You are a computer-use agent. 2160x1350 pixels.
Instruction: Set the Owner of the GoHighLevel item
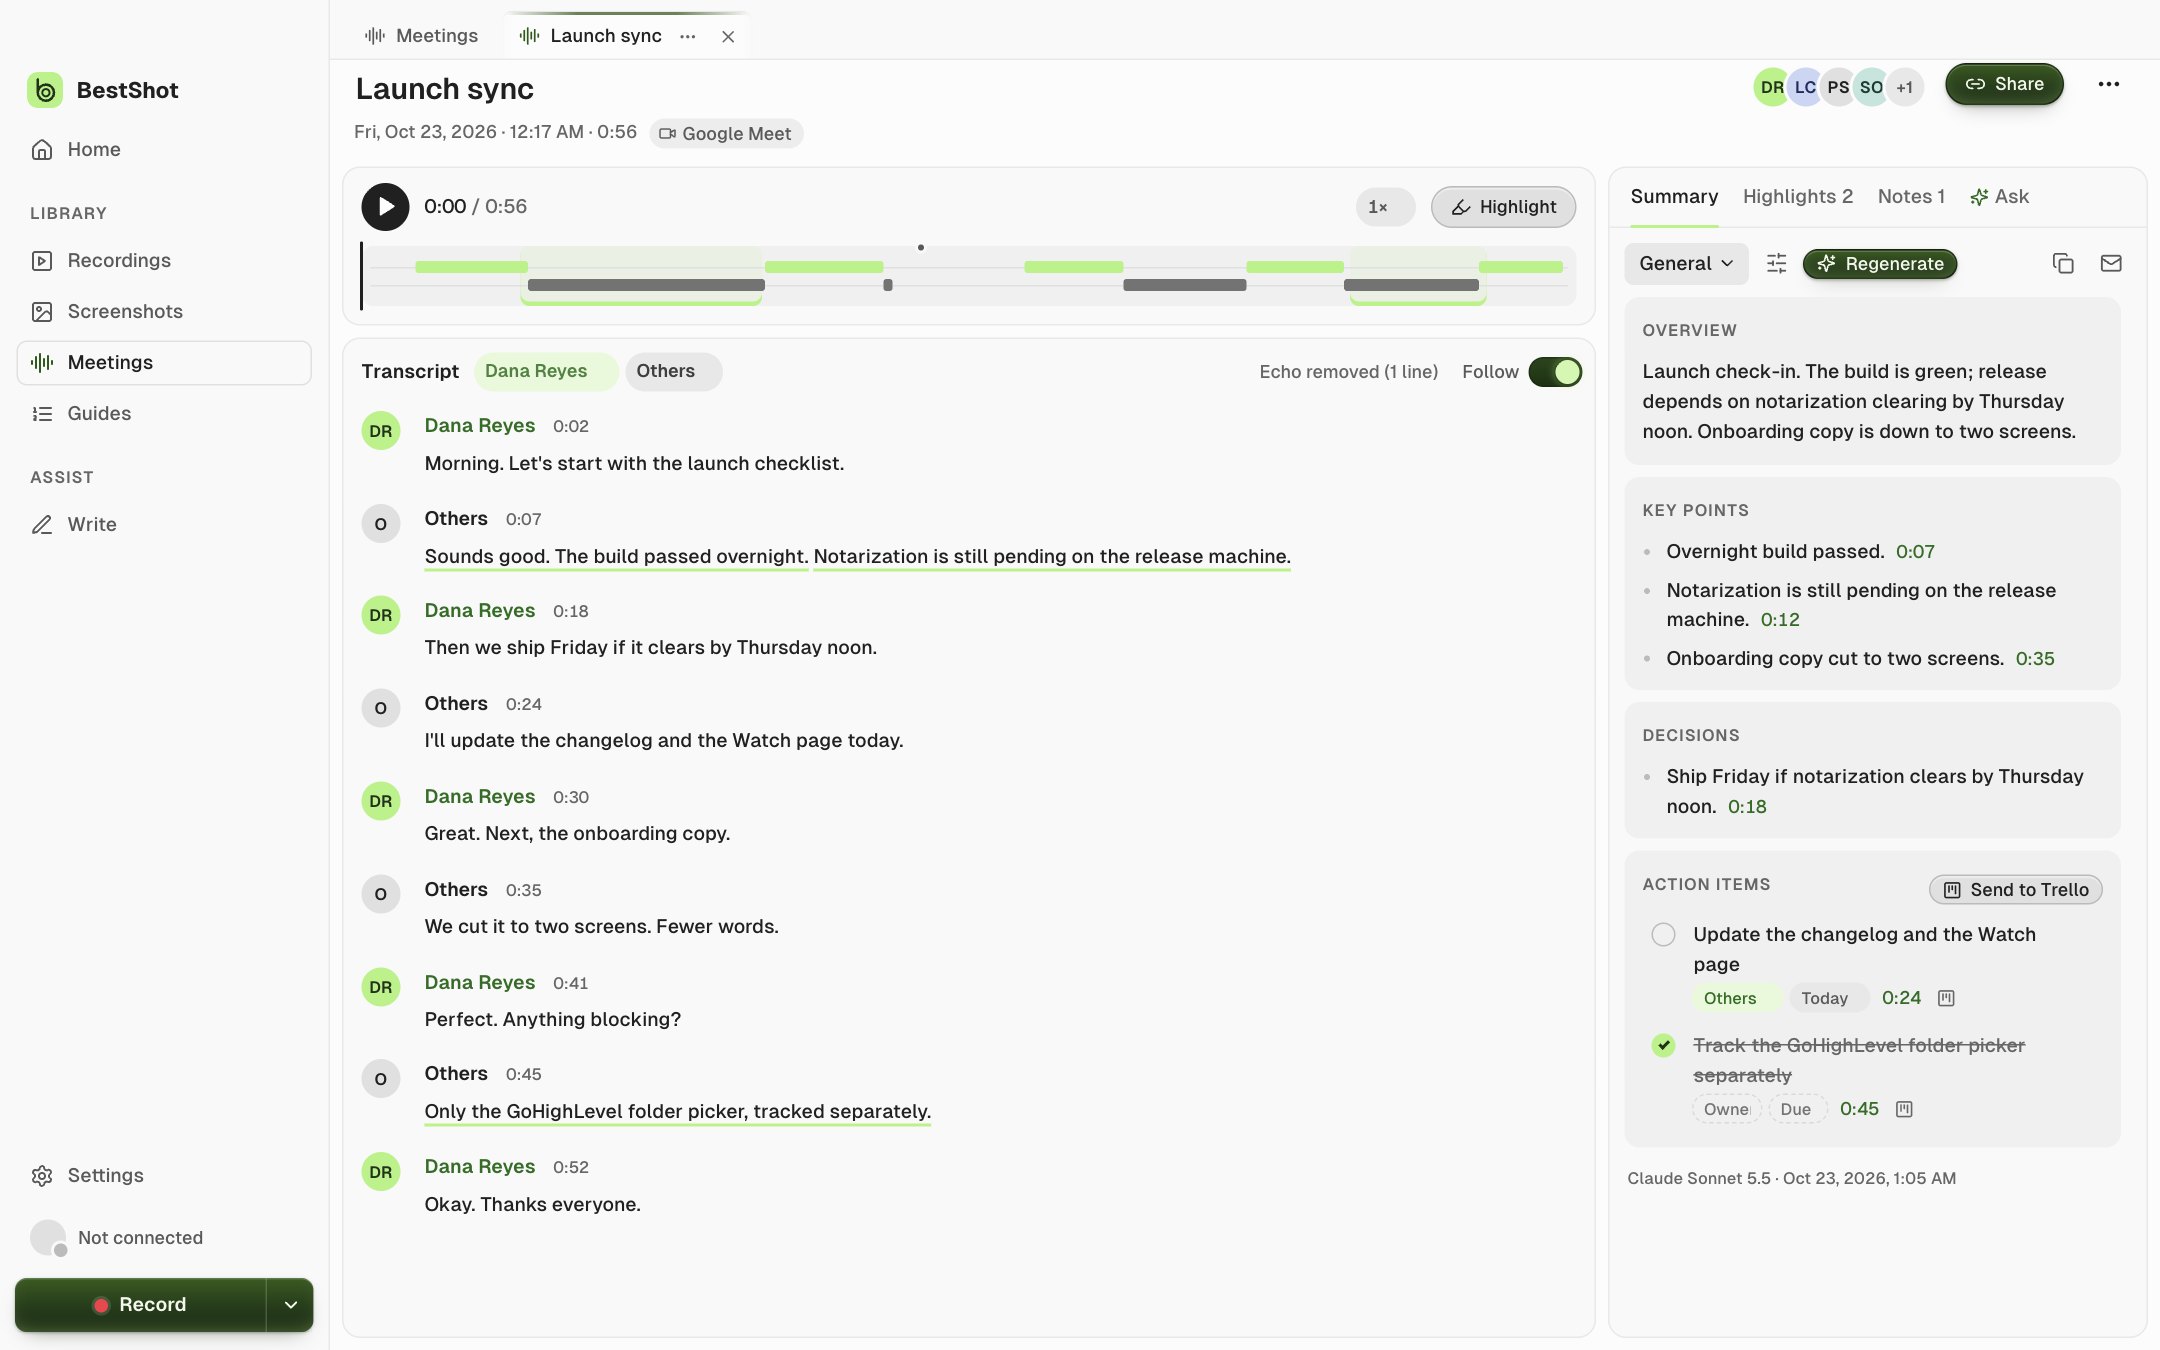click(x=1727, y=1109)
